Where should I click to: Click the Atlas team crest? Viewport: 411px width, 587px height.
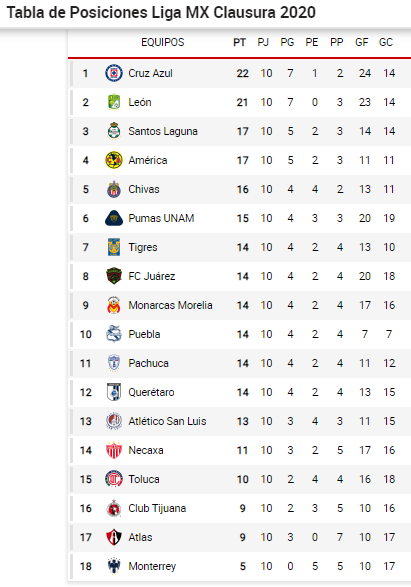point(114,537)
